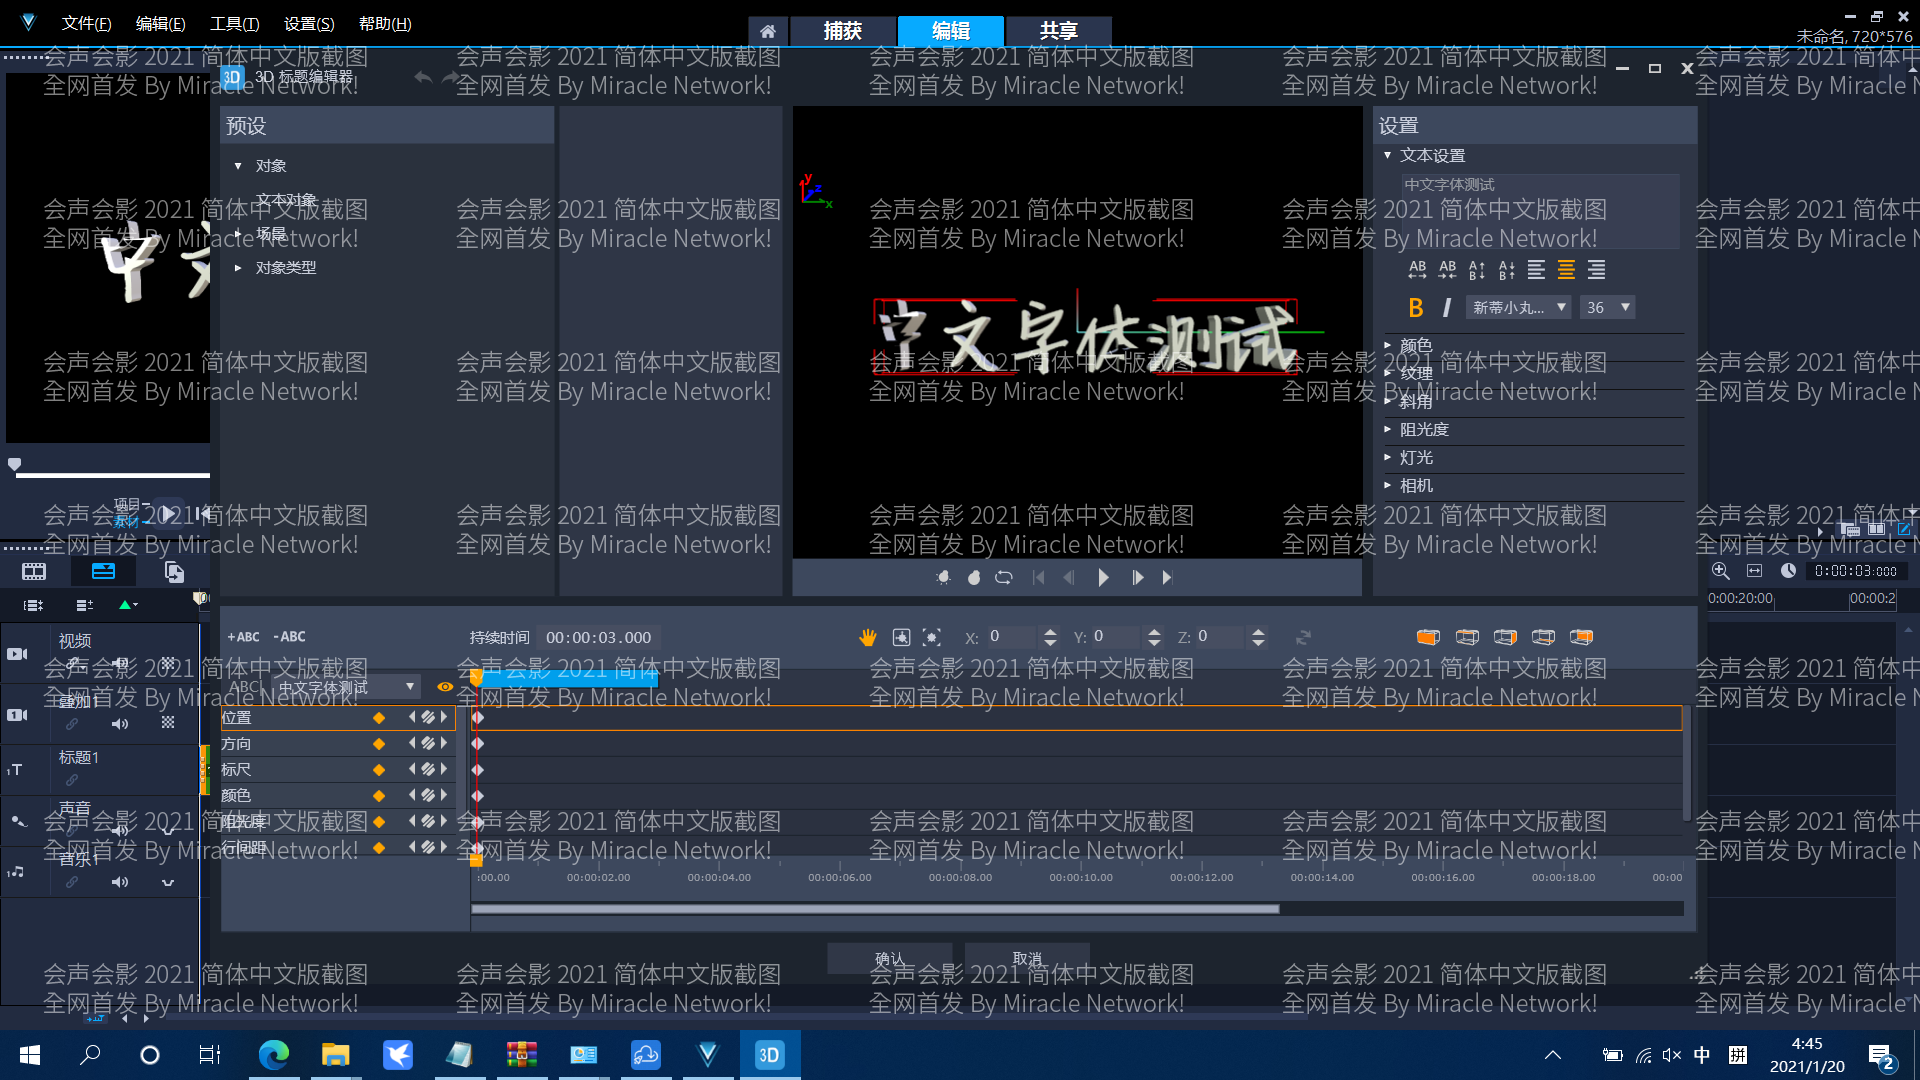Select the second face cube icon

point(1467,637)
